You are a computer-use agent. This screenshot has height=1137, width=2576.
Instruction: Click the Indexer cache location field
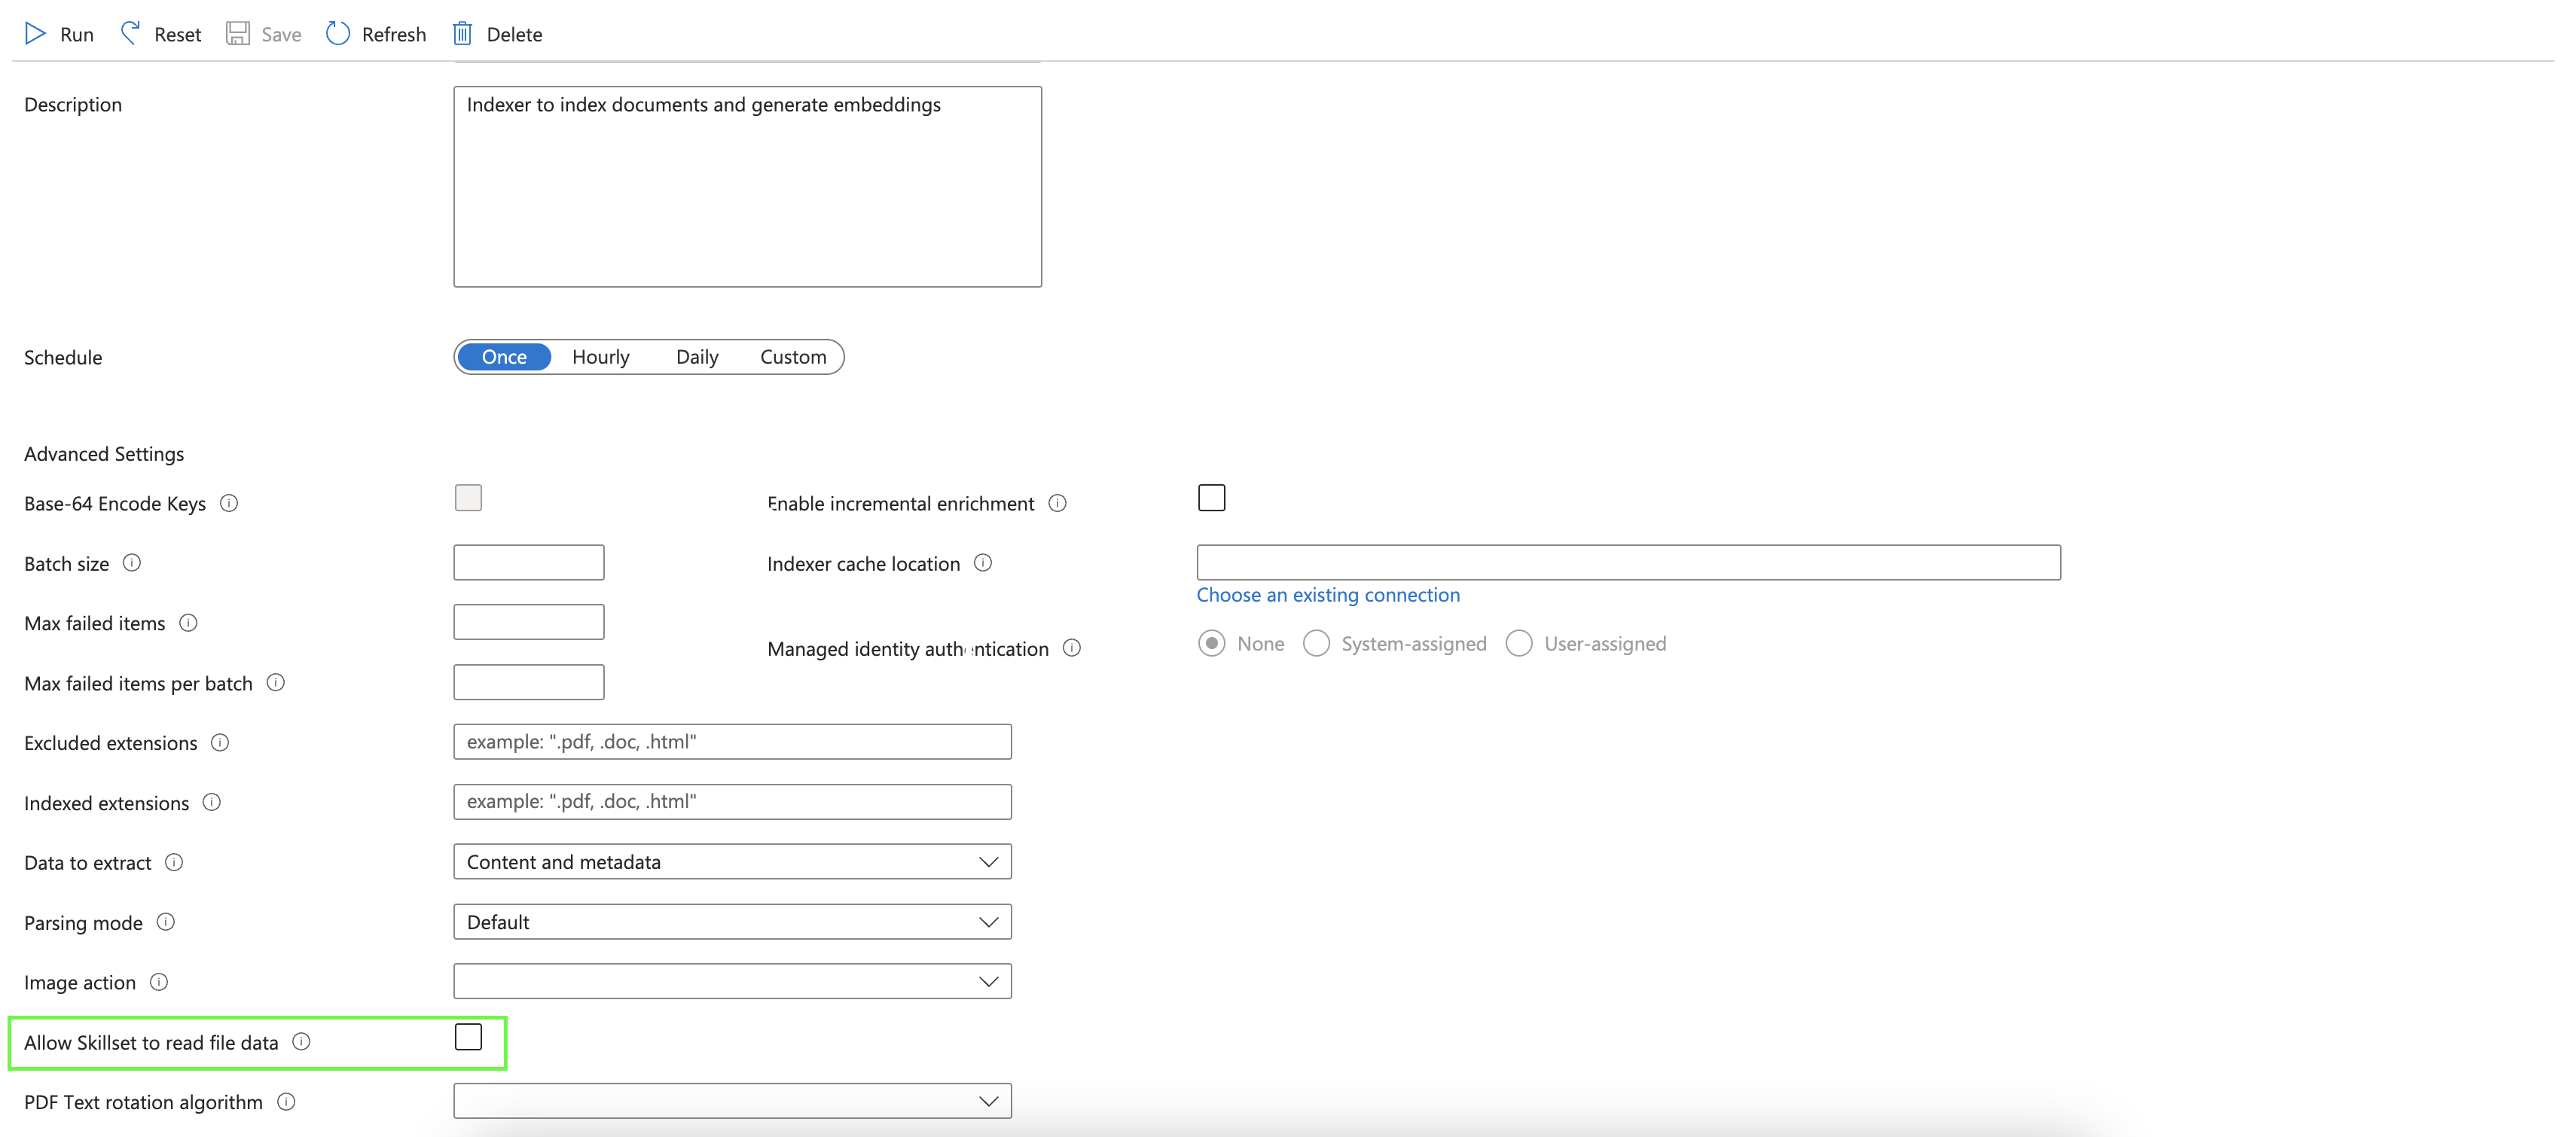[1627, 562]
